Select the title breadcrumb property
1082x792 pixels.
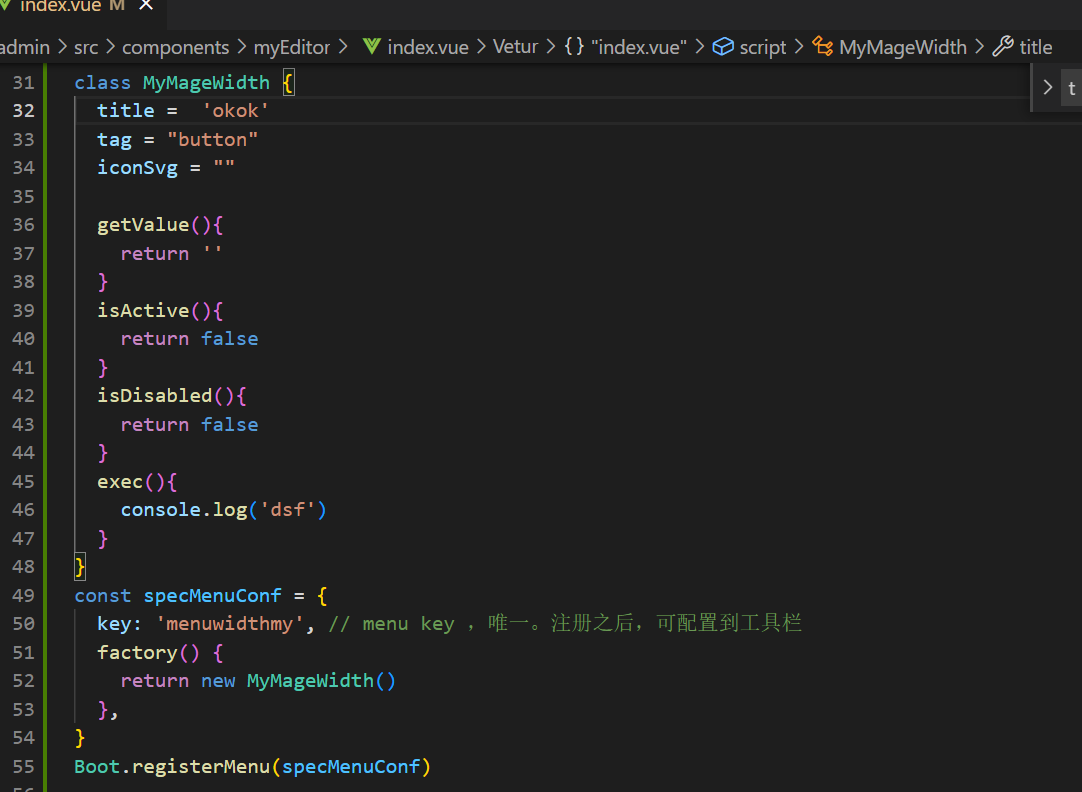(x=1036, y=47)
